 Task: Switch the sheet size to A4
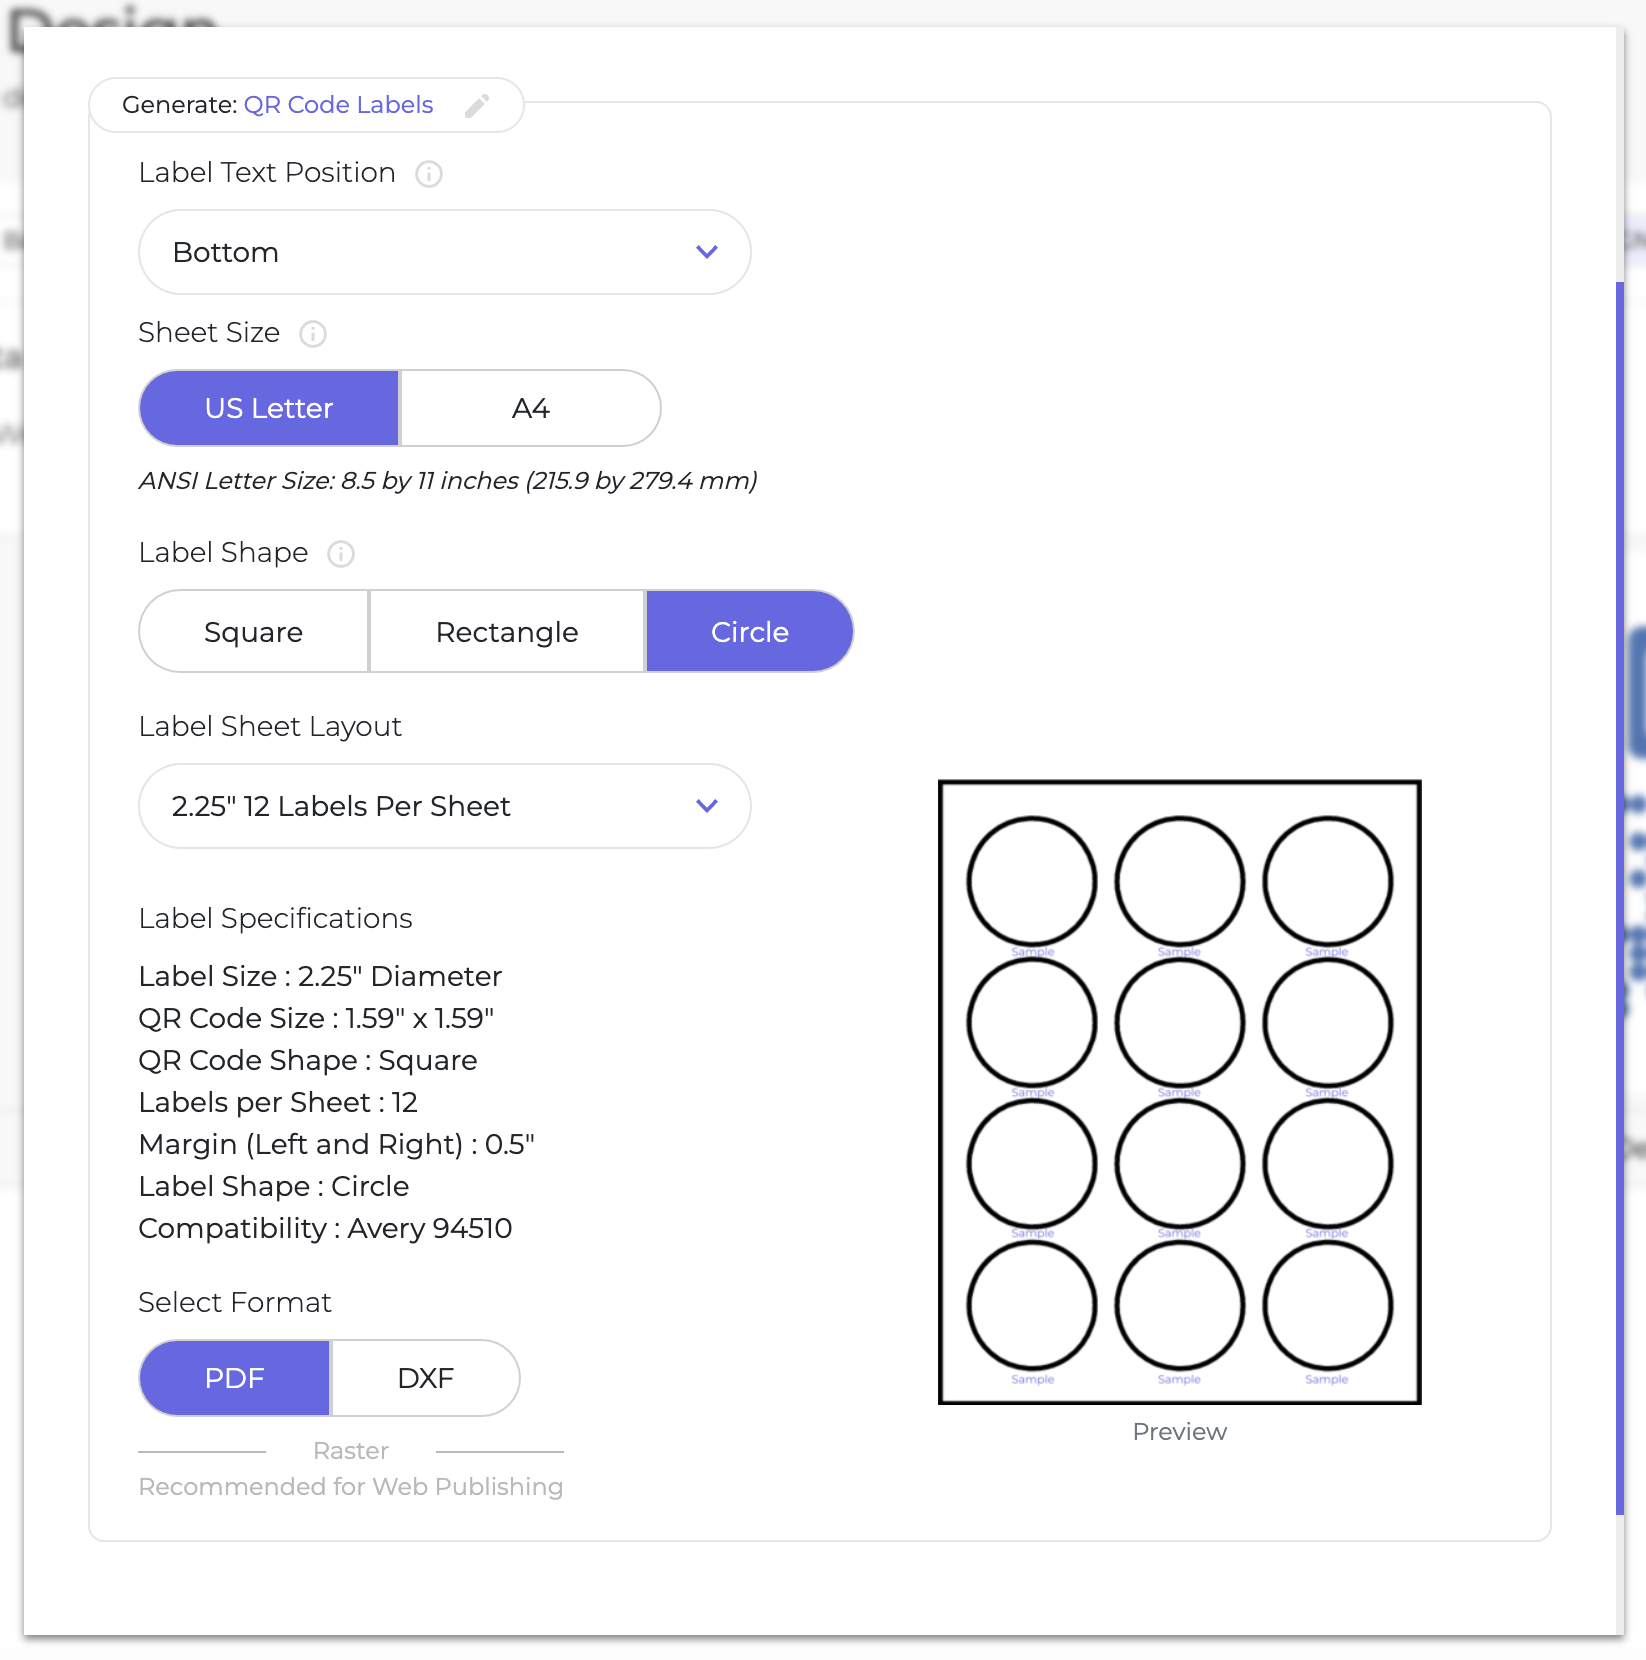pyautogui.click(x=531, y=408)
